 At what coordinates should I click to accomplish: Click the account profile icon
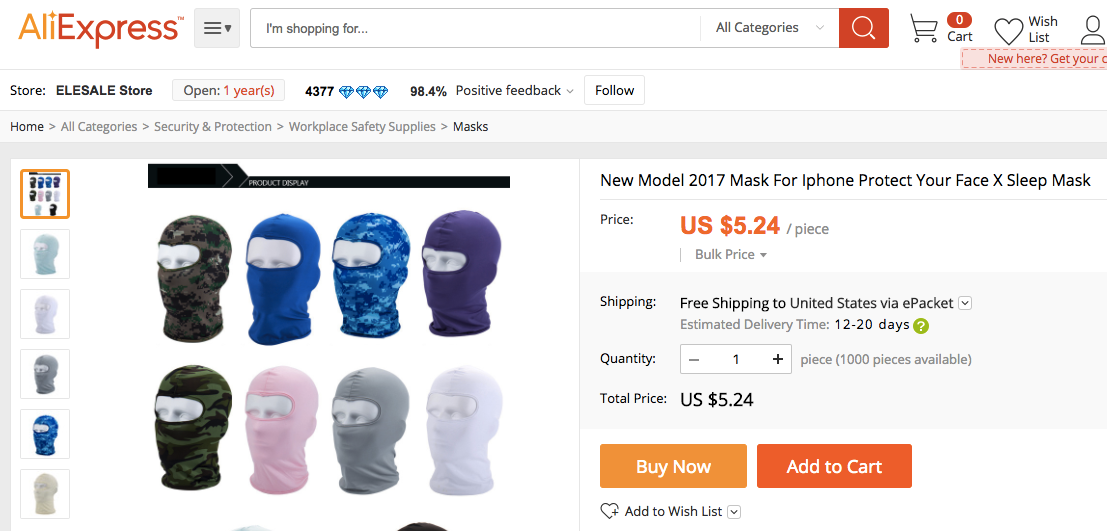[x=1094, y=30]
